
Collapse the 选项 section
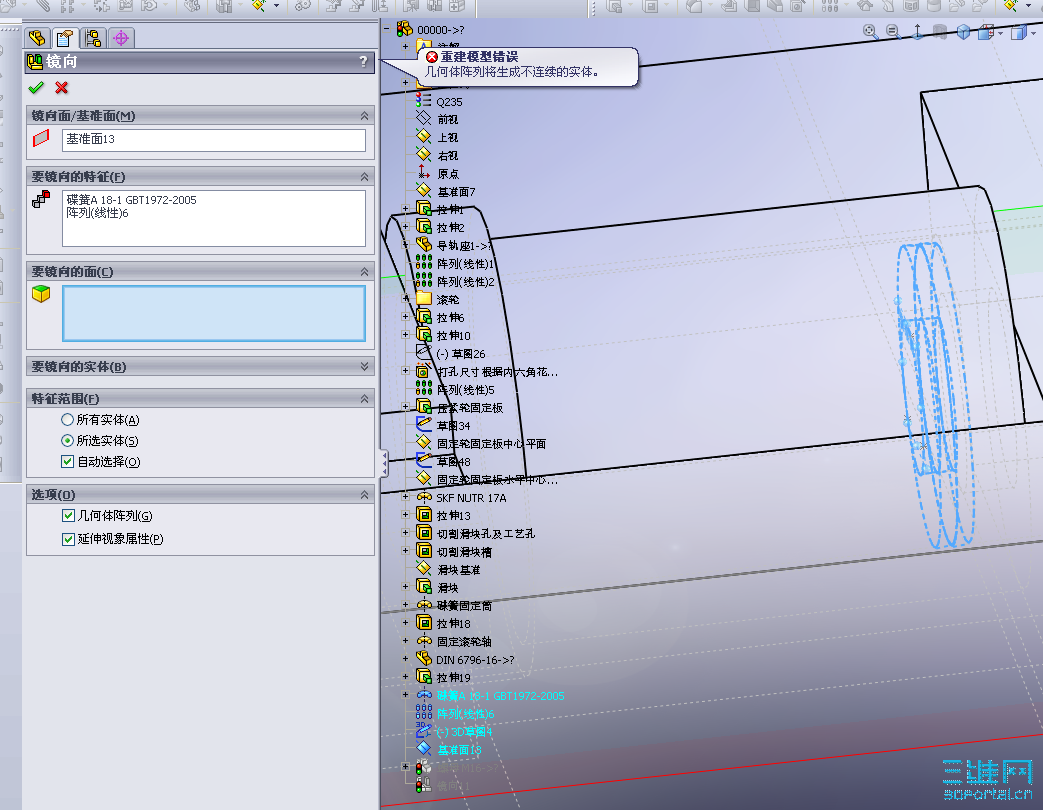365,495
